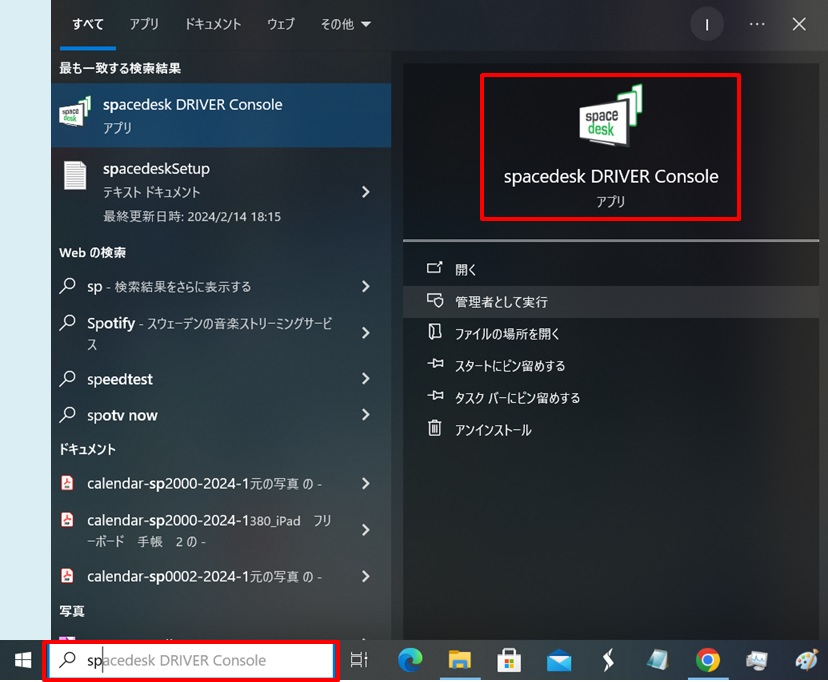828x682 pixels.
Task: Expand the spacedeskSetup result details arrow
Action: [x=365, y=192]
